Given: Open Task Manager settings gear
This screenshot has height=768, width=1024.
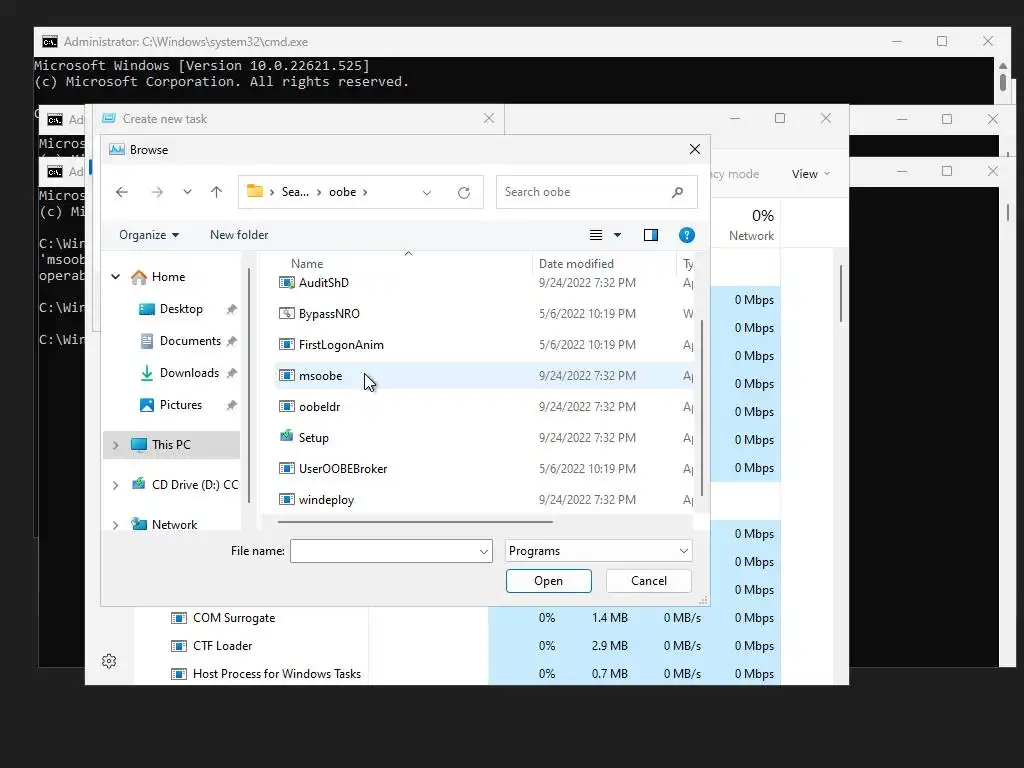Looking at the screenshot, I should (x=109, y=661).
